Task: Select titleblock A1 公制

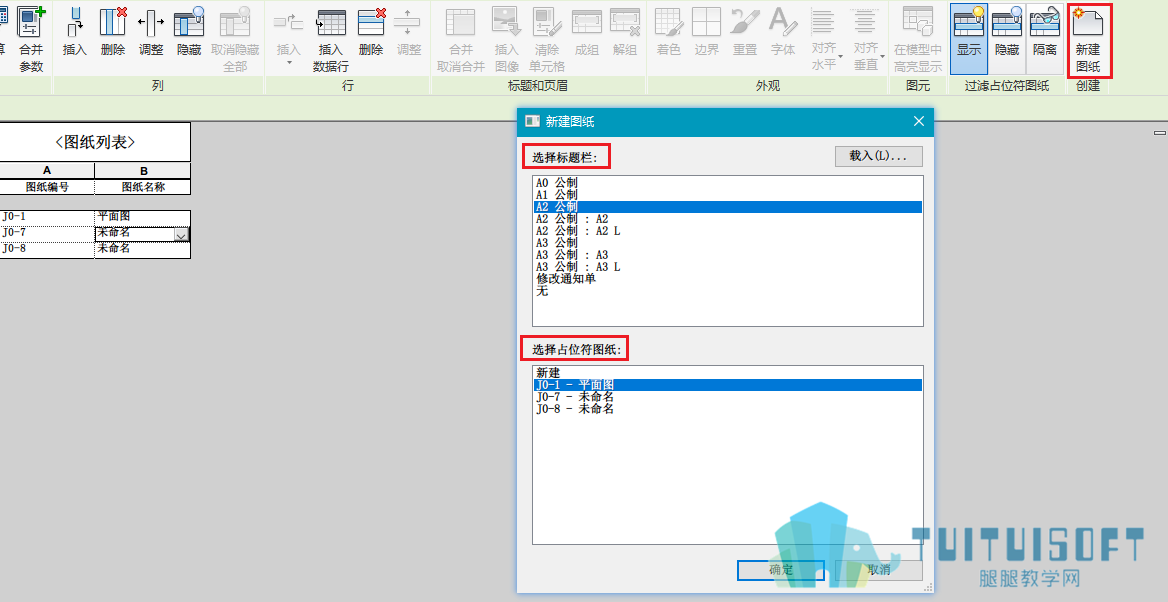Action: pyautogui.click(x=728, y=194)
